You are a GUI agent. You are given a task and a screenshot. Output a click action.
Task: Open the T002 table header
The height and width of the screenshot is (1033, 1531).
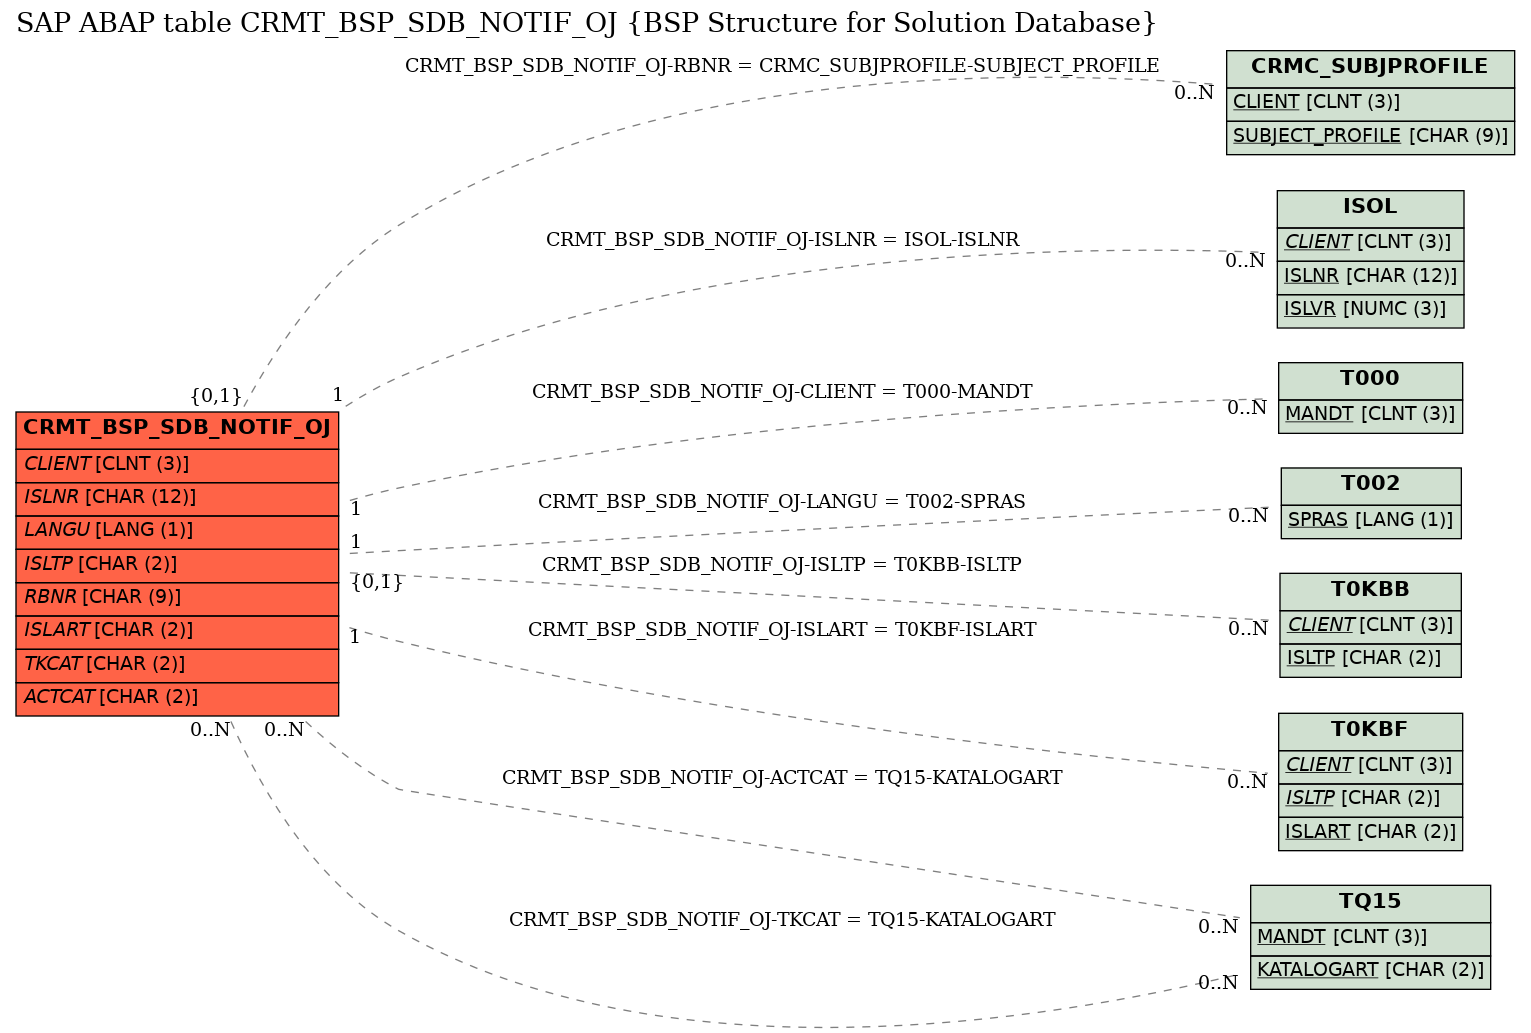[1371, 485]
